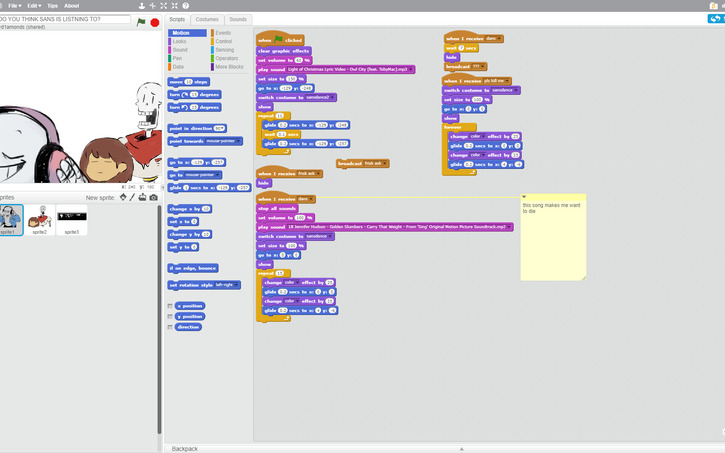Screen dimensions: 725x453
Task: Click the sprite list vertical scrollbar
Action: 160,319
